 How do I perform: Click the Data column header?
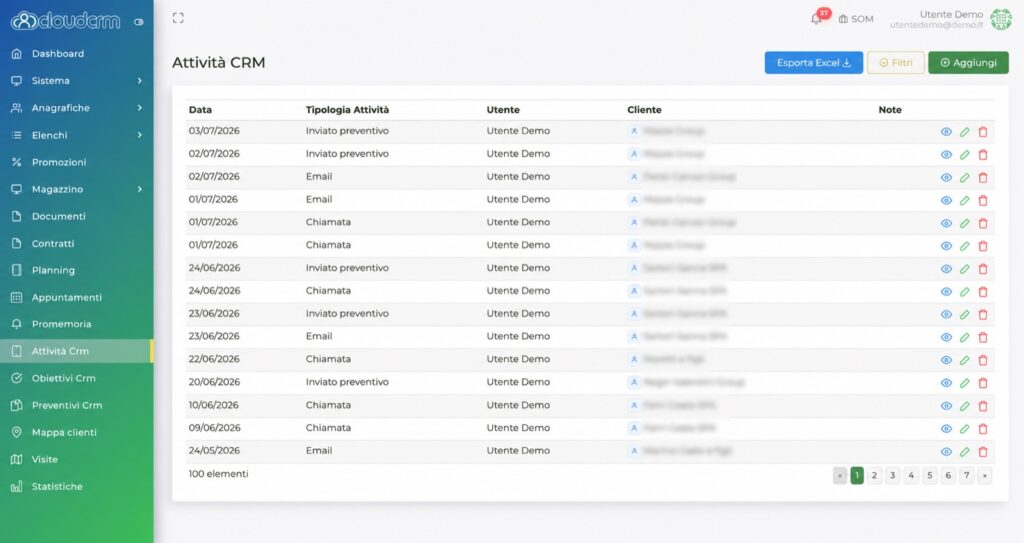tap(200, 110)
